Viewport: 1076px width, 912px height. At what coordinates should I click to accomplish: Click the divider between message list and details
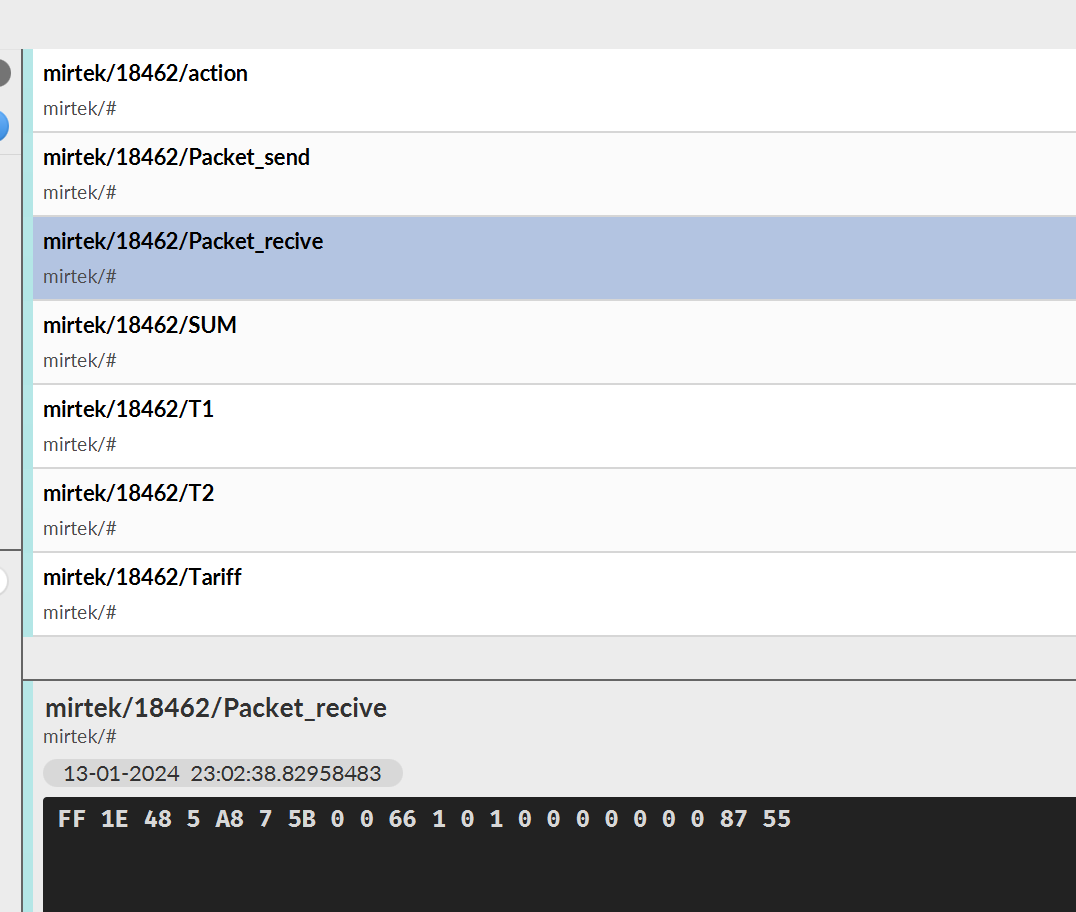tap(550, 680)
